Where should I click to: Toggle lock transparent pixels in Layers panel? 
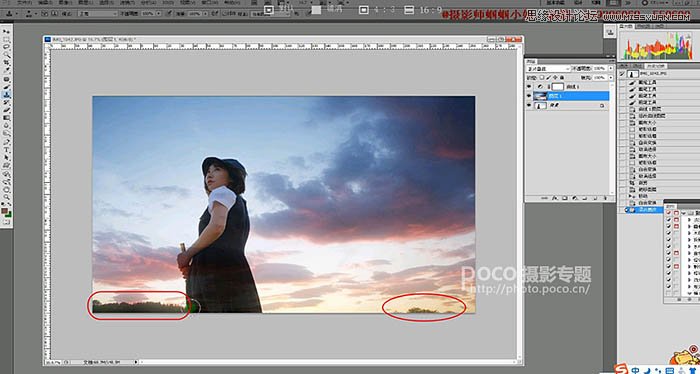click(x=542, y=78)
